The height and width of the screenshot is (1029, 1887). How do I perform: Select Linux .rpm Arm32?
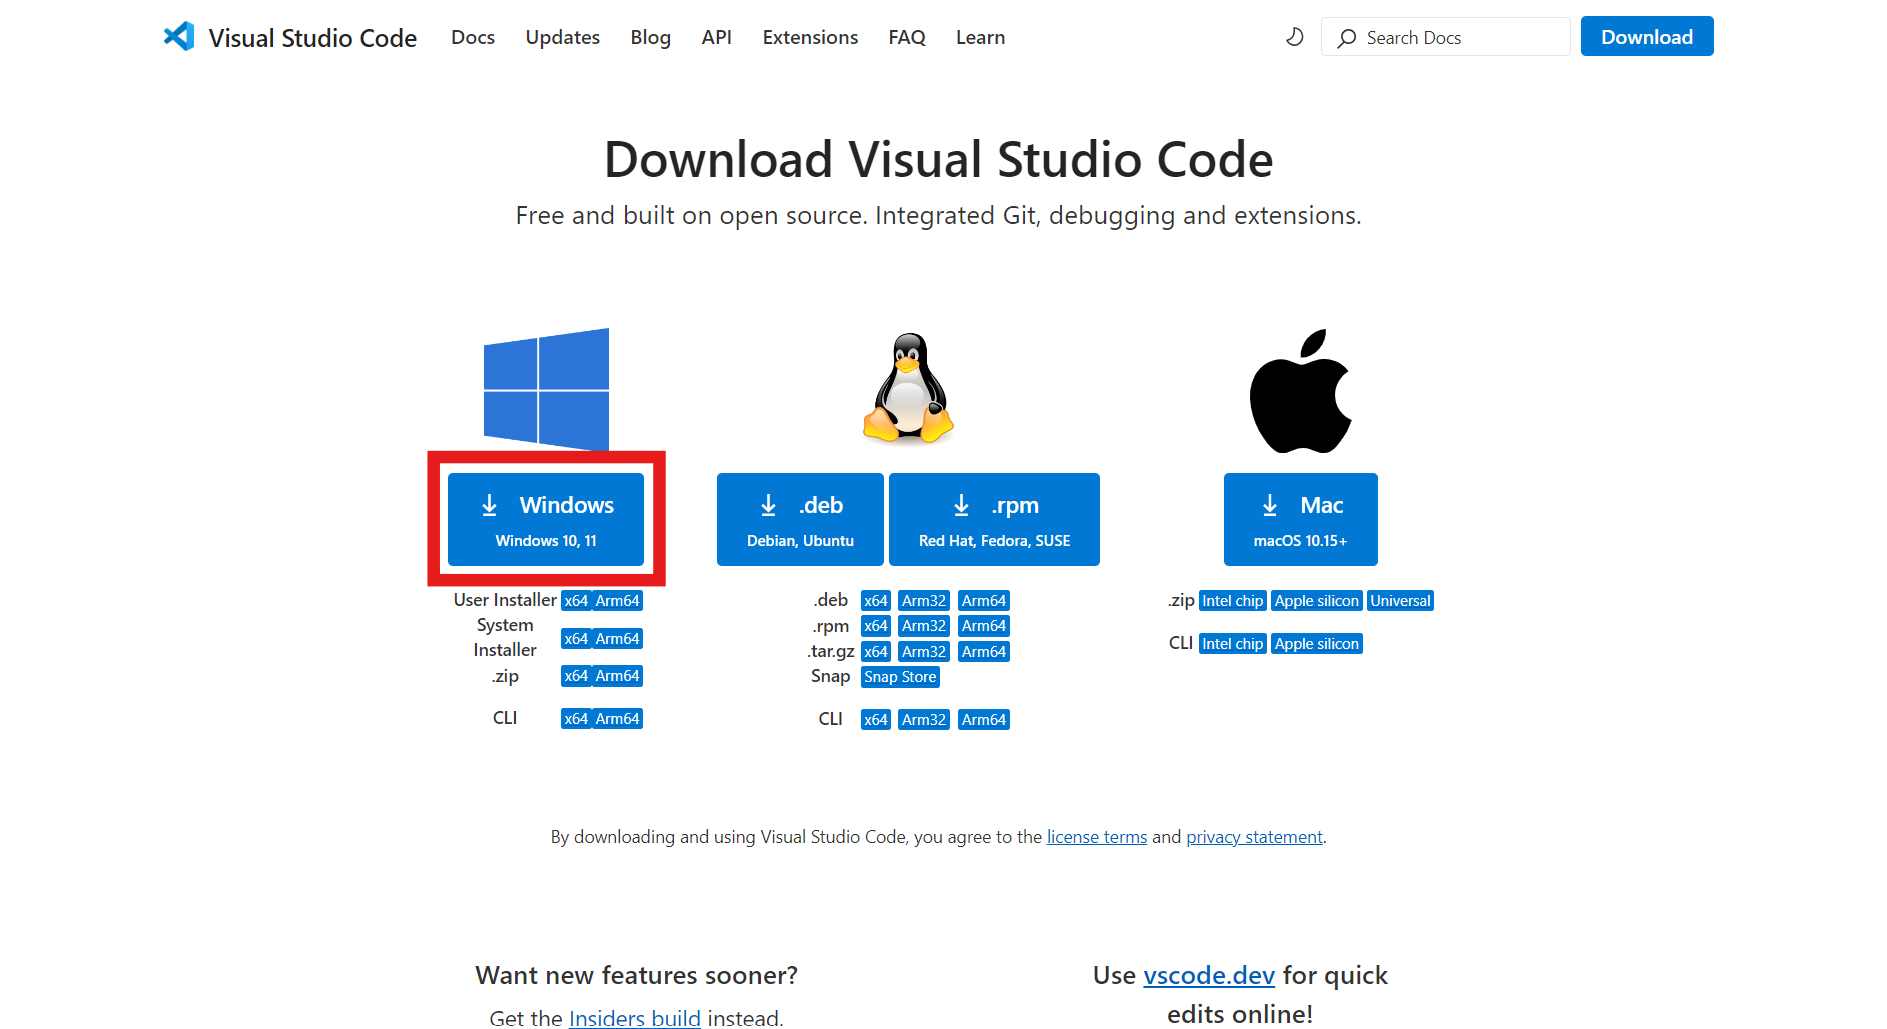pos(924,626)
